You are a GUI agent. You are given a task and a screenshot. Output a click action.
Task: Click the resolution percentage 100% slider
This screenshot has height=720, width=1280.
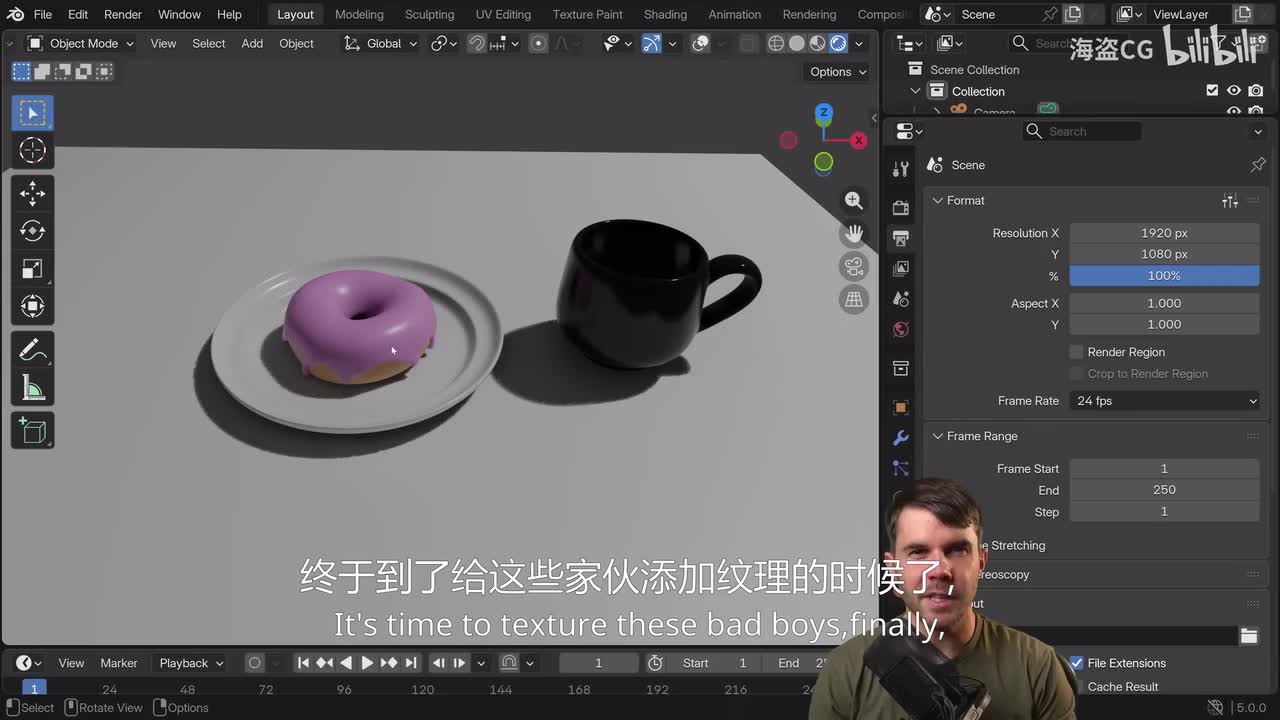pyautogui.click(x=1164, y=276)
